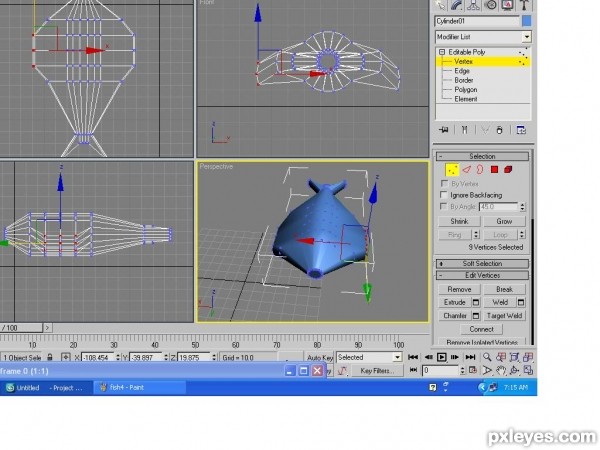
Task: Switch to fish4 - Paint taskbar item
Action: [x=140, y=387]
